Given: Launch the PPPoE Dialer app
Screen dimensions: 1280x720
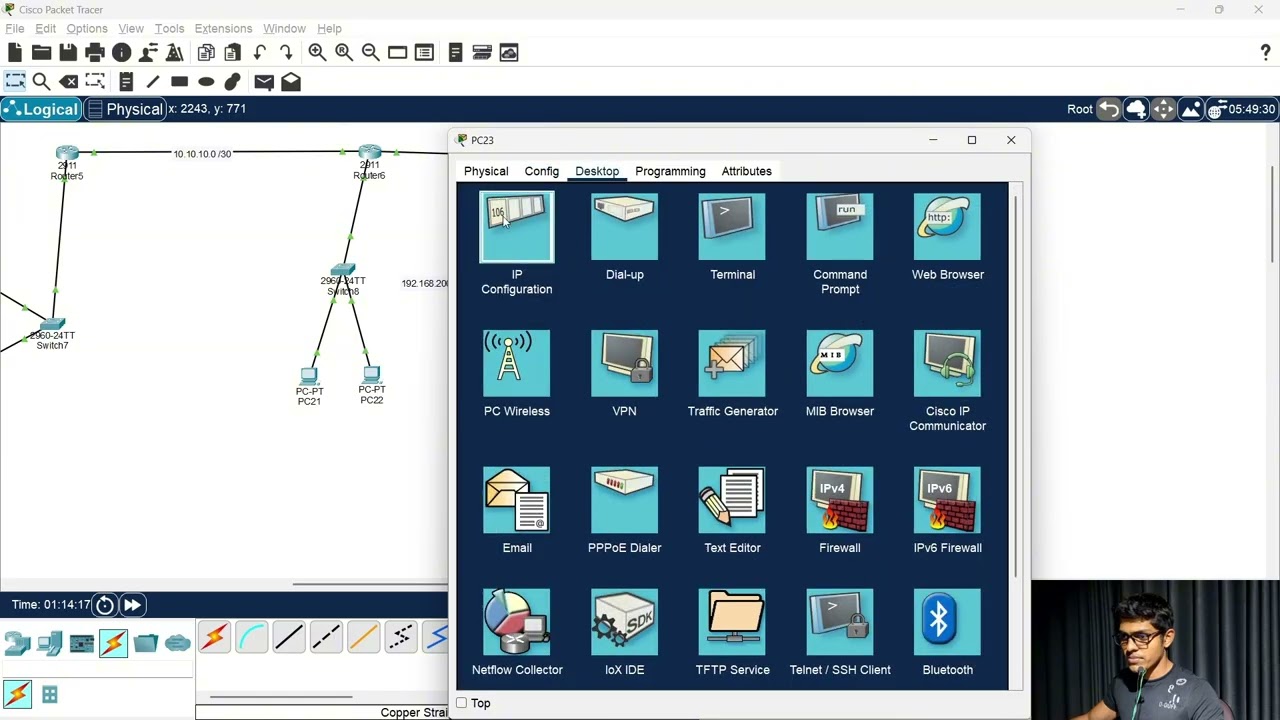Looking at the screenshot, I should click(x=625, y=500).
